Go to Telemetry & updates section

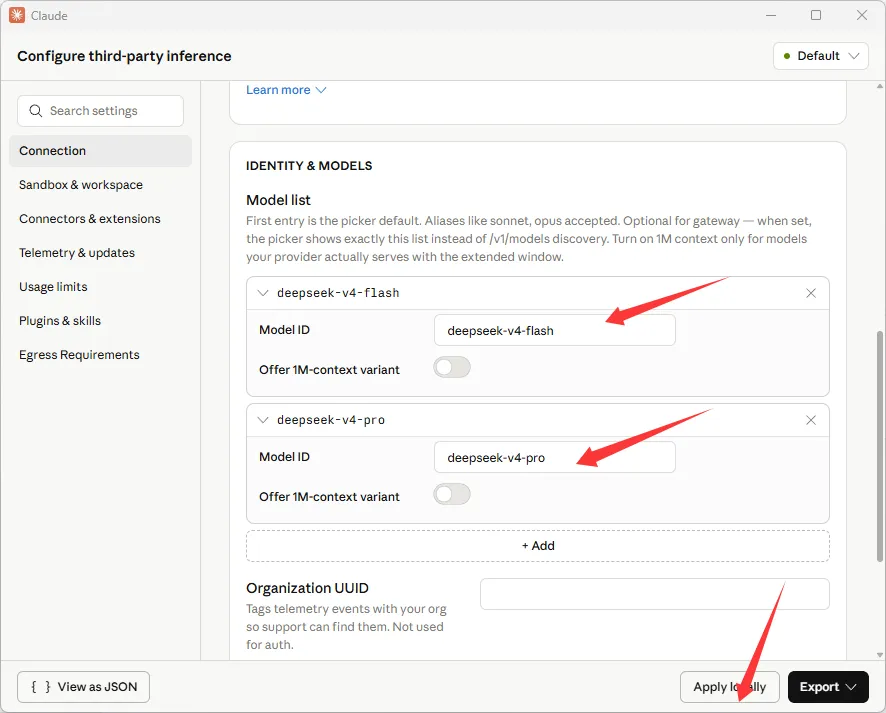[x=77, y=253]
